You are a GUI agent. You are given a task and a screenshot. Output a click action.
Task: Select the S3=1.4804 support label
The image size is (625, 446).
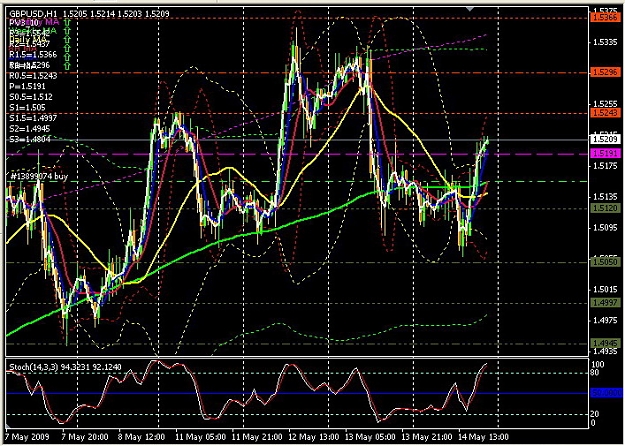[x=29, y=139]
